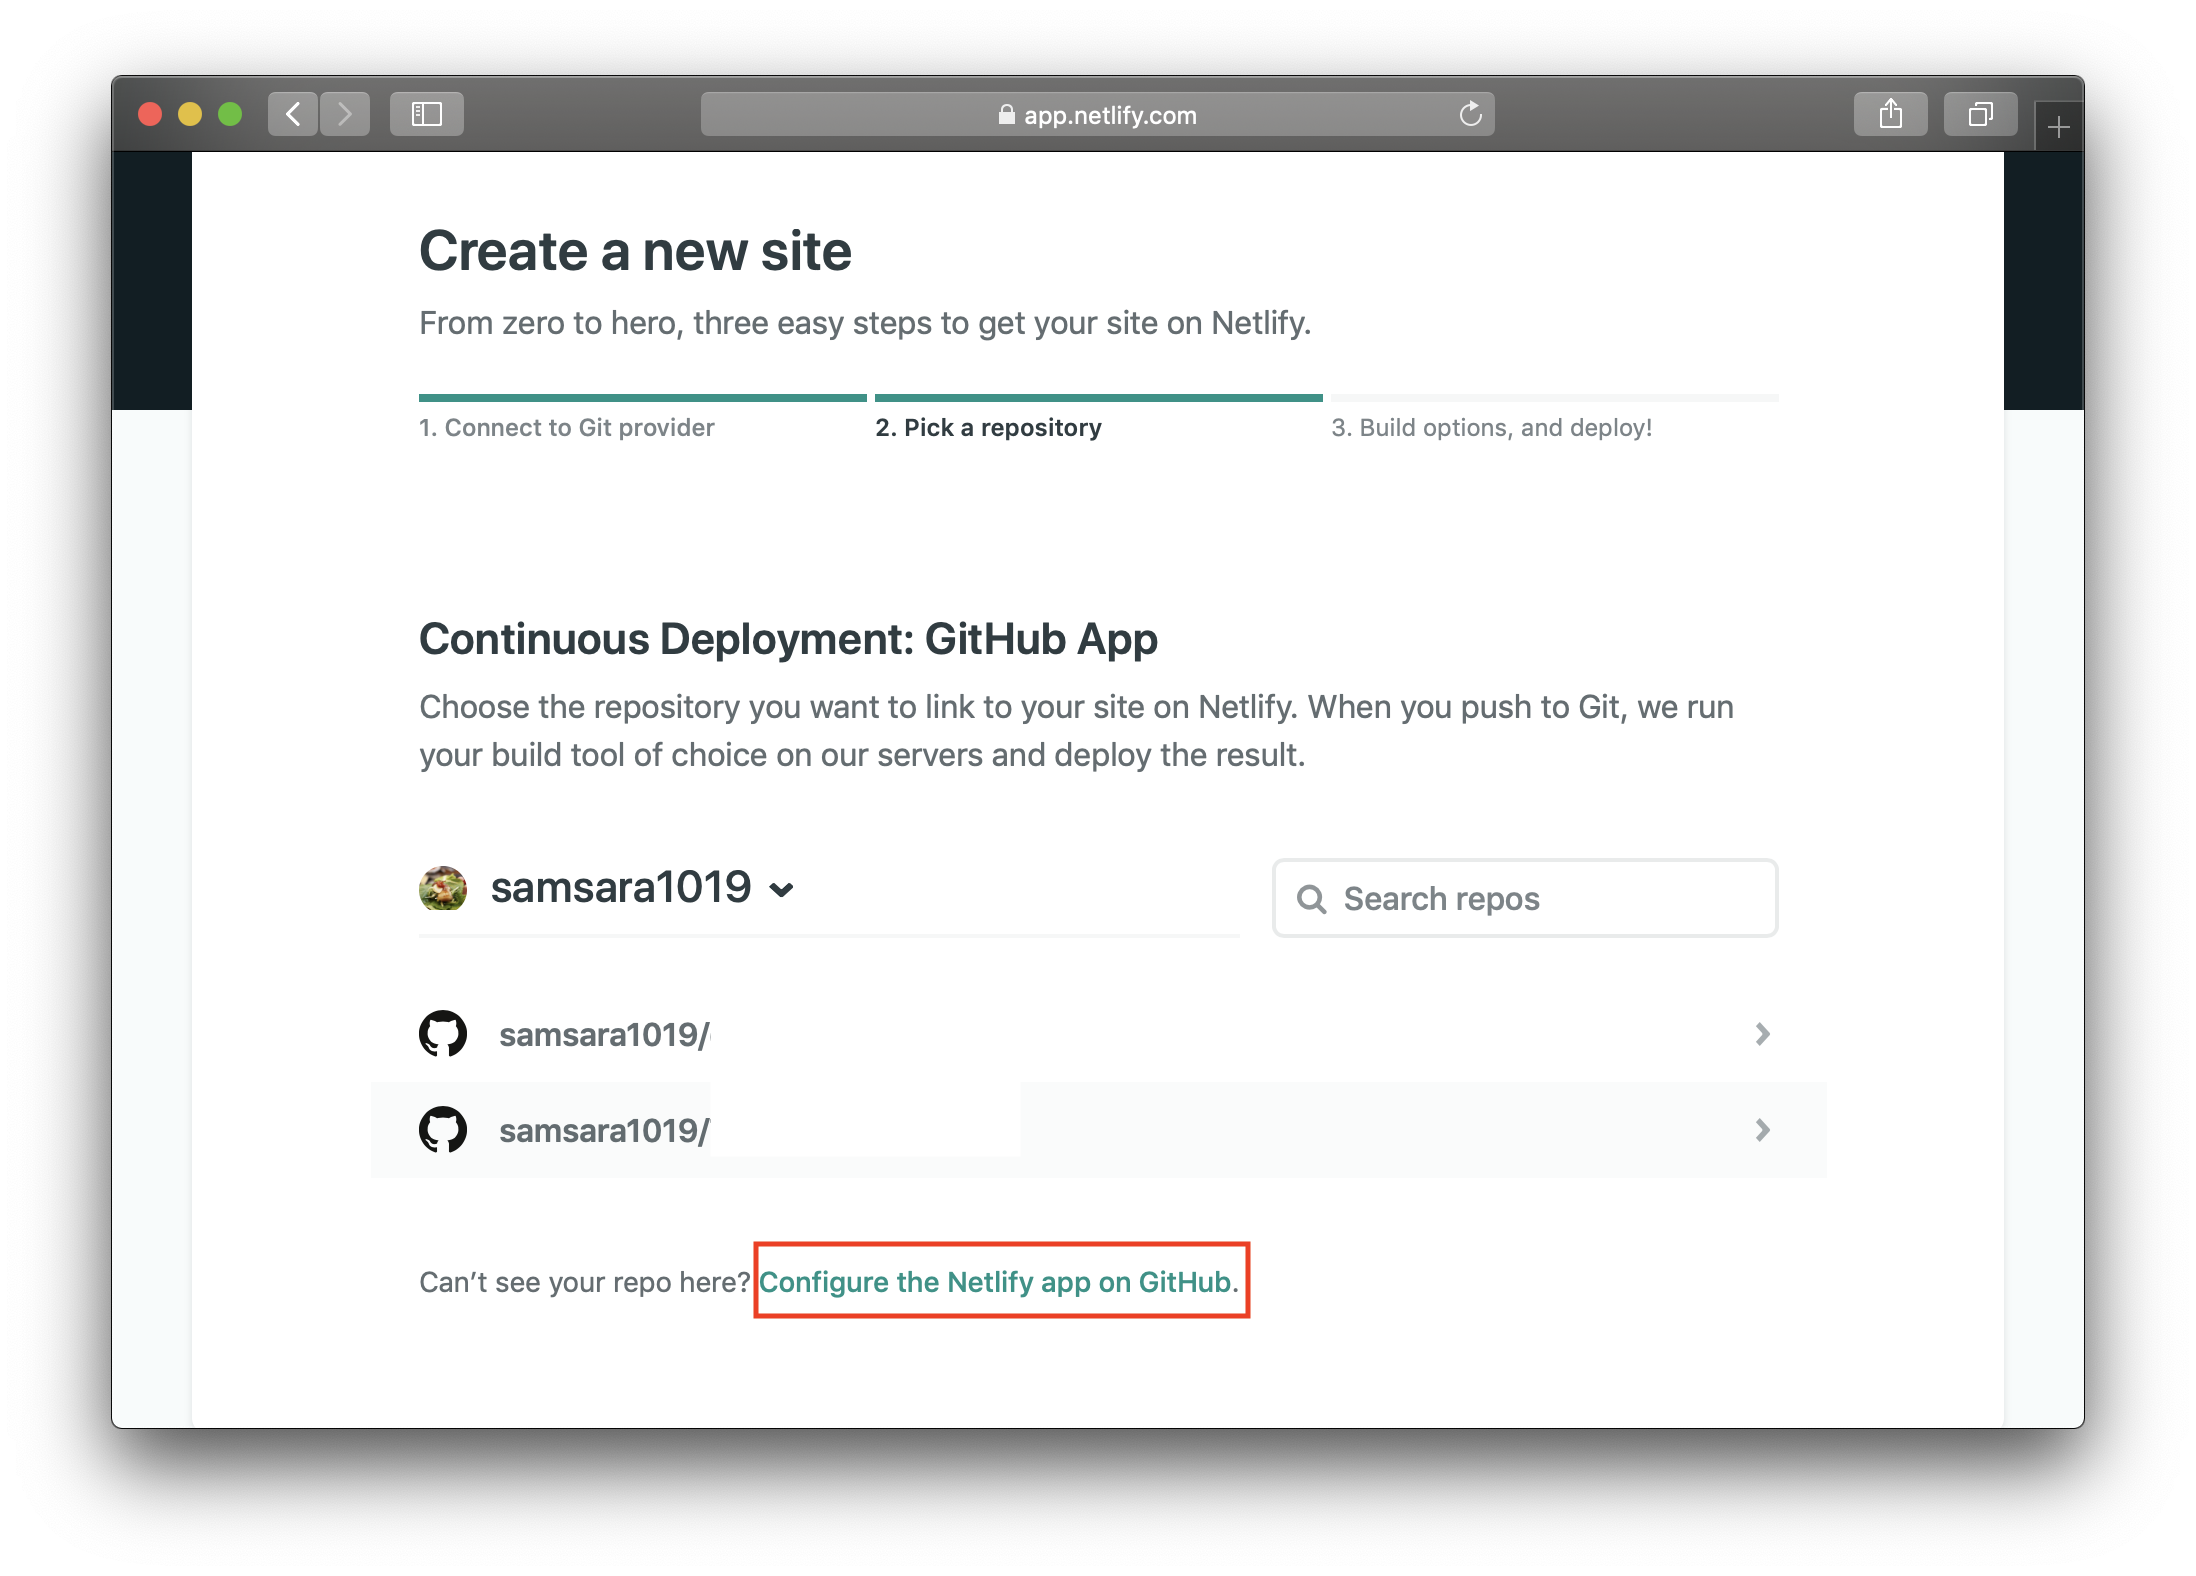This screenshot has height=1576, width=2196.
Task: Open the Safari share icon
Action: 1890,114
